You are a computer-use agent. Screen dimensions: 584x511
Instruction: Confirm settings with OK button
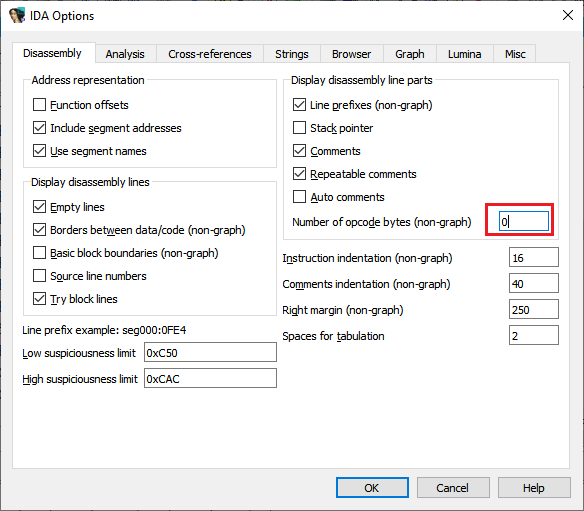372,488
